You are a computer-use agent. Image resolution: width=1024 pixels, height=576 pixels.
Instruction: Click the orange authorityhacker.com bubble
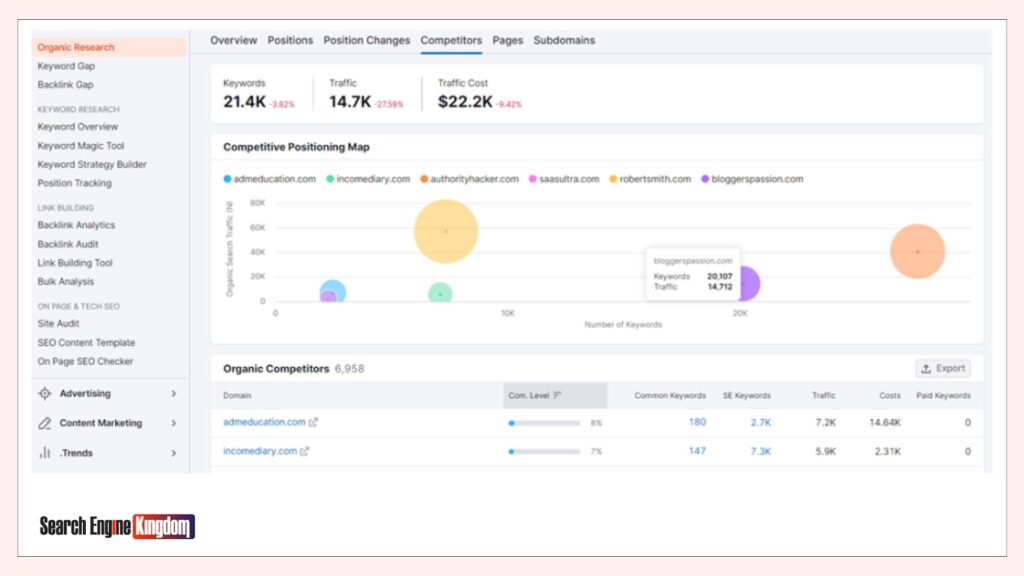click(918, 251)
